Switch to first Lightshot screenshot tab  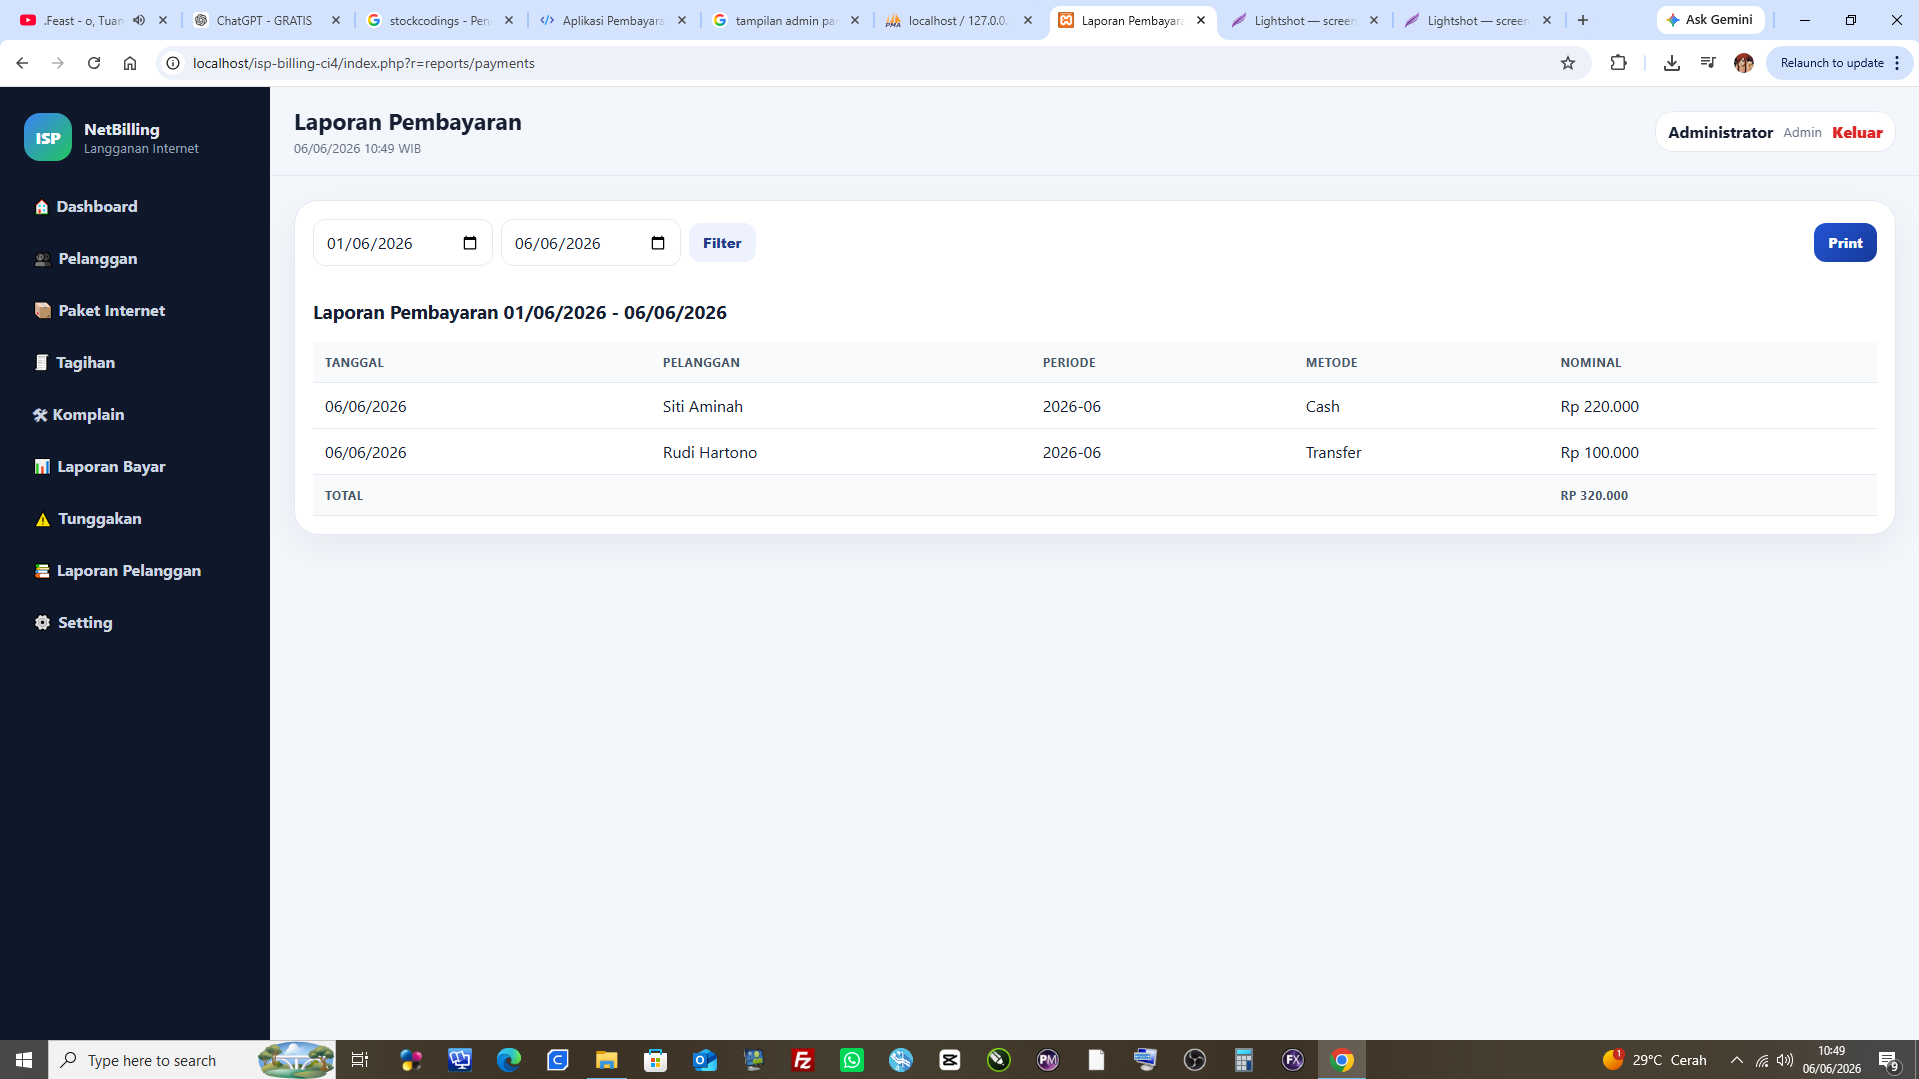[x=1303, y=20]
